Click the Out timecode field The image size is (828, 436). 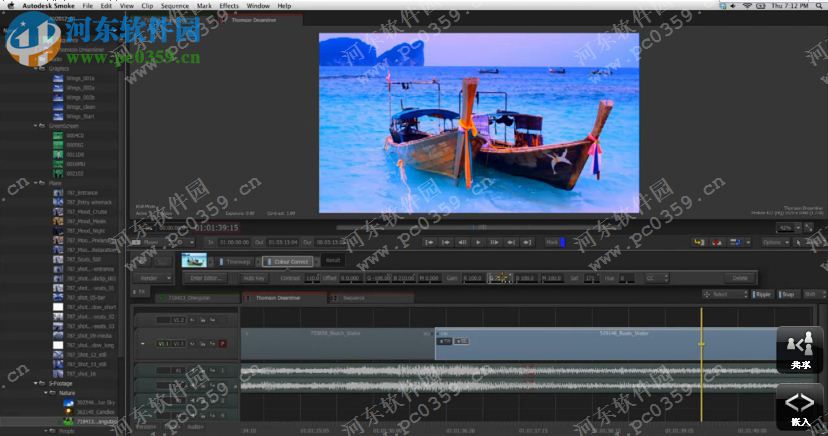pos(283,242)
